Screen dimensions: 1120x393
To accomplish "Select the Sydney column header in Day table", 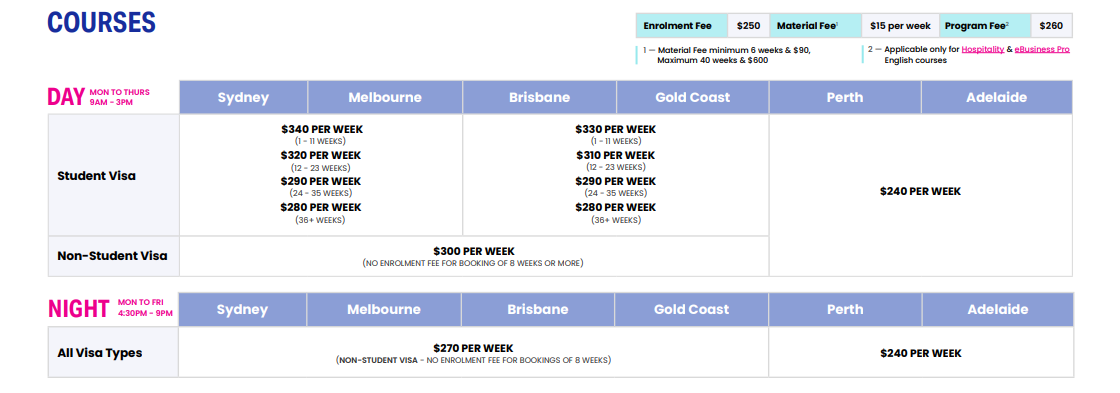I will click(x=243, y=97).
